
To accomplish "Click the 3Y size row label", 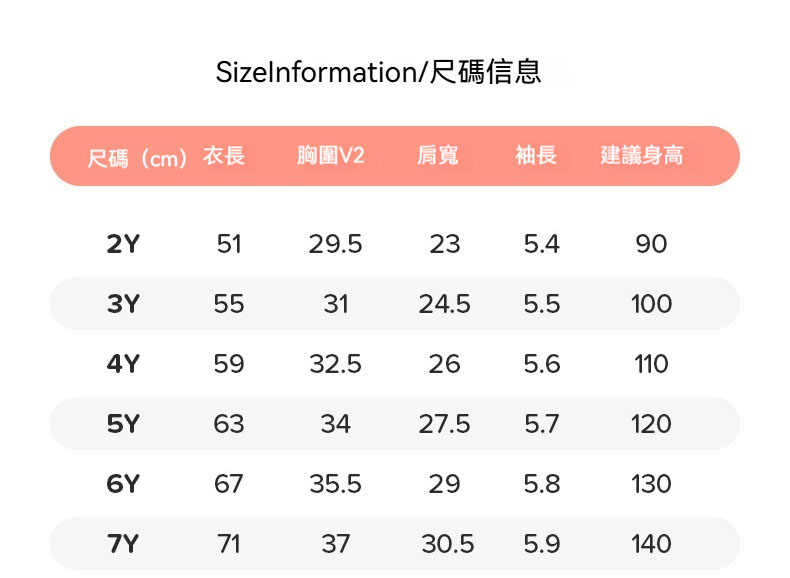I will [x=123, y=304].
